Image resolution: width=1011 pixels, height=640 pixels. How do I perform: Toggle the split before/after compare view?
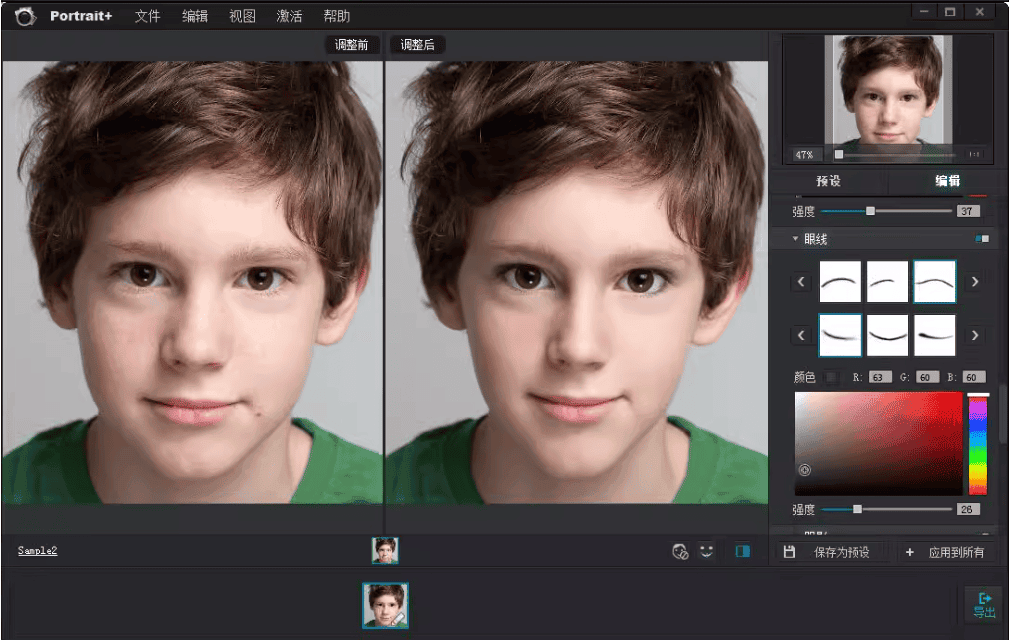click(742, 551)
